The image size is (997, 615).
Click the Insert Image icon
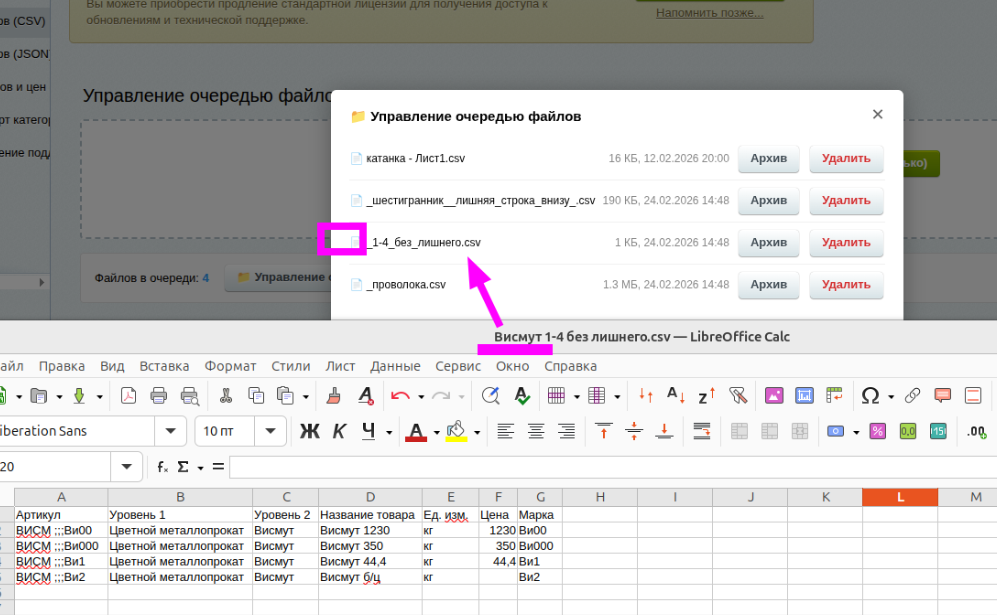pos(773,395)
